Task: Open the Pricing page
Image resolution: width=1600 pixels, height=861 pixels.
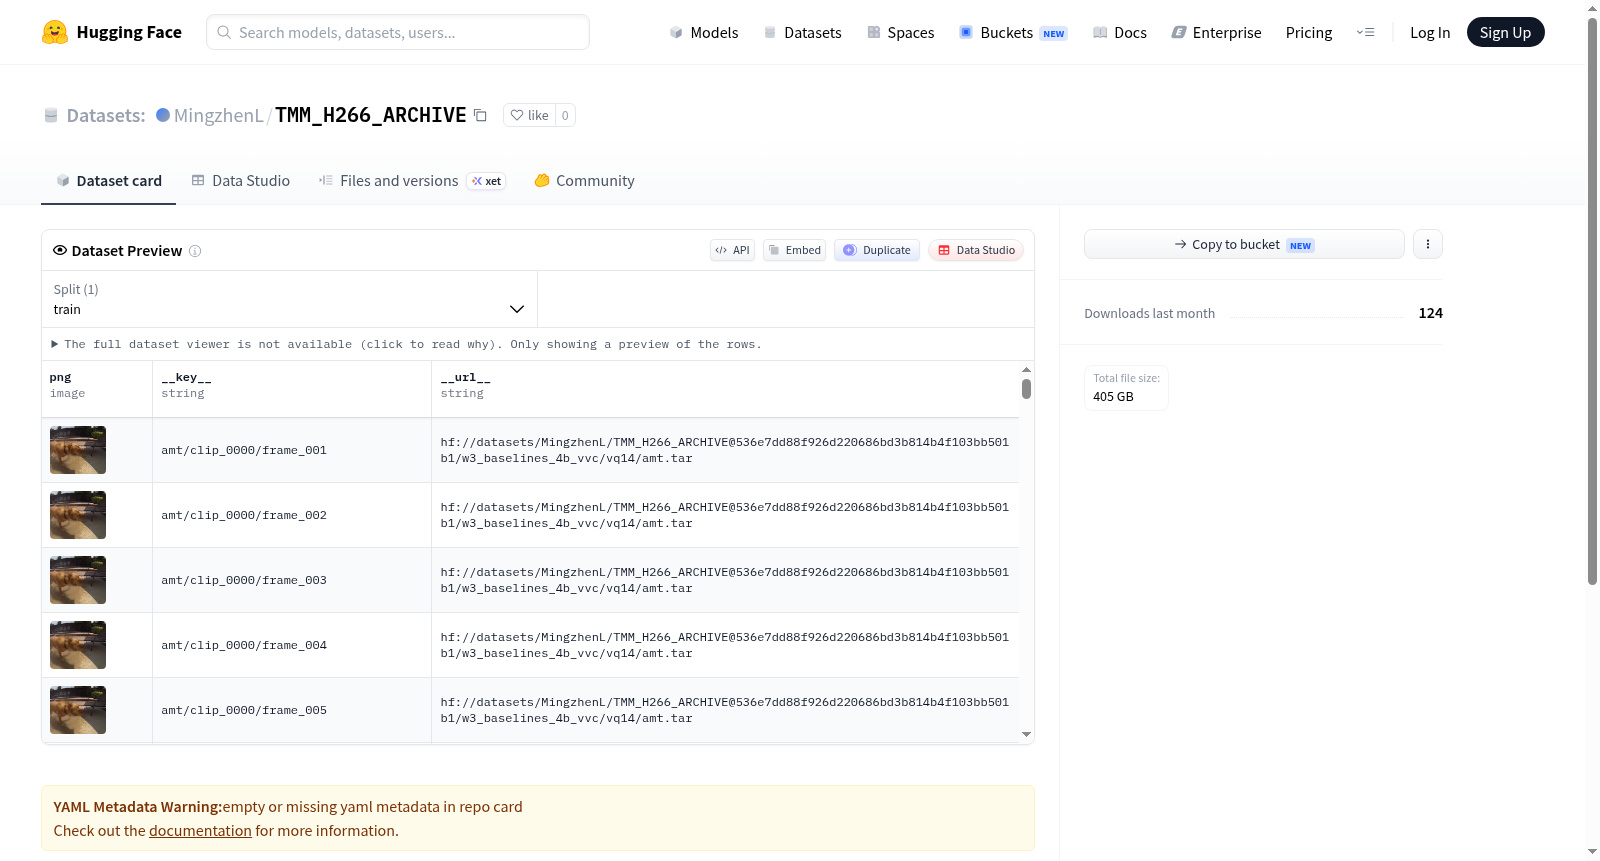Action: click(x=1309, y=32)
